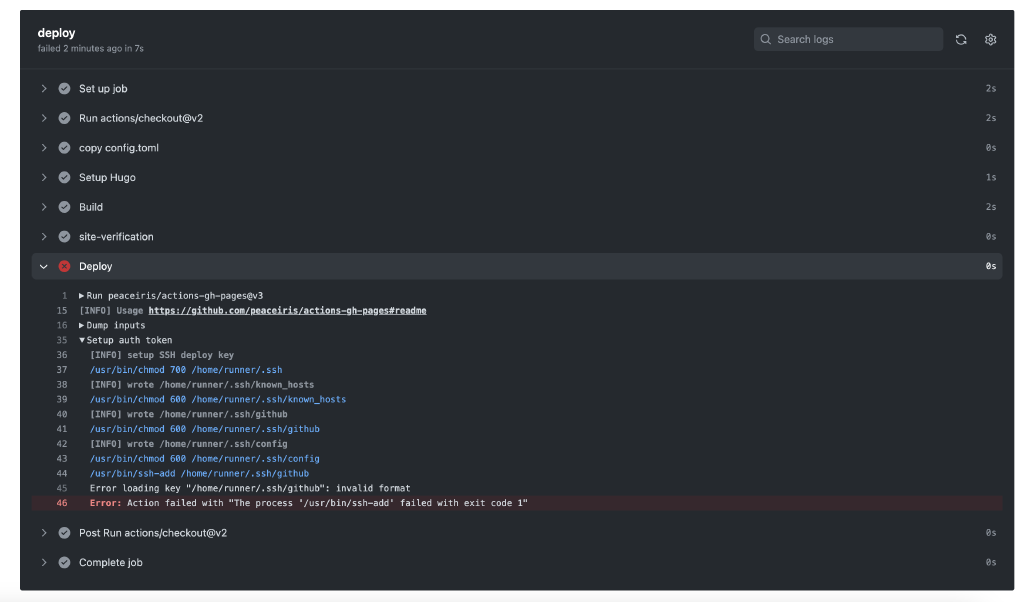Collapse the Setup auth token group
The width and height of the screenshot is (1024, 602).
coord(82,340)
